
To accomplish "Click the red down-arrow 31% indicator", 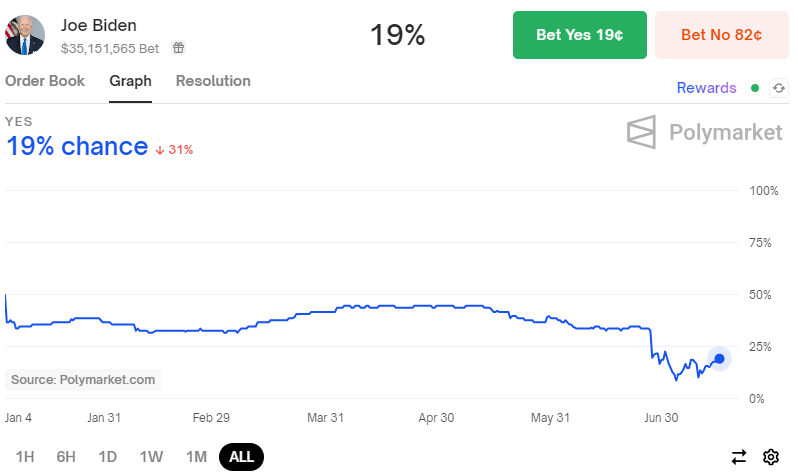I will (x=175, y=150).
